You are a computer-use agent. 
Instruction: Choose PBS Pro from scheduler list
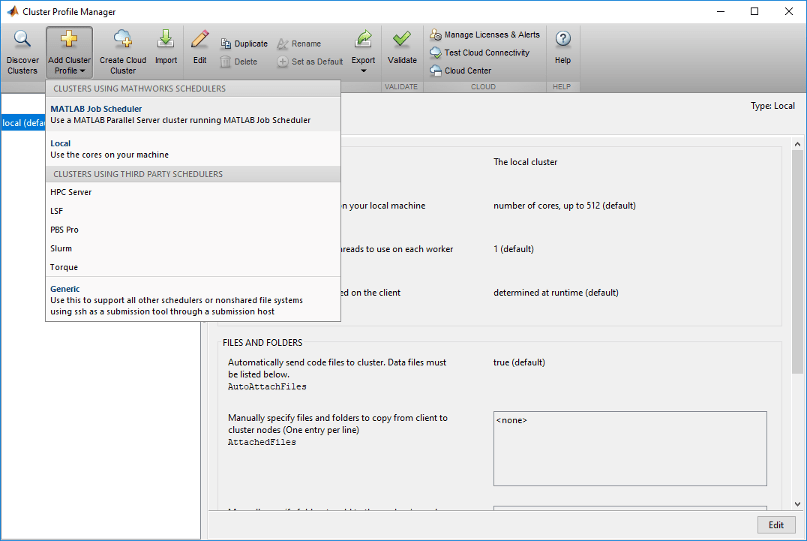[193, 230]
